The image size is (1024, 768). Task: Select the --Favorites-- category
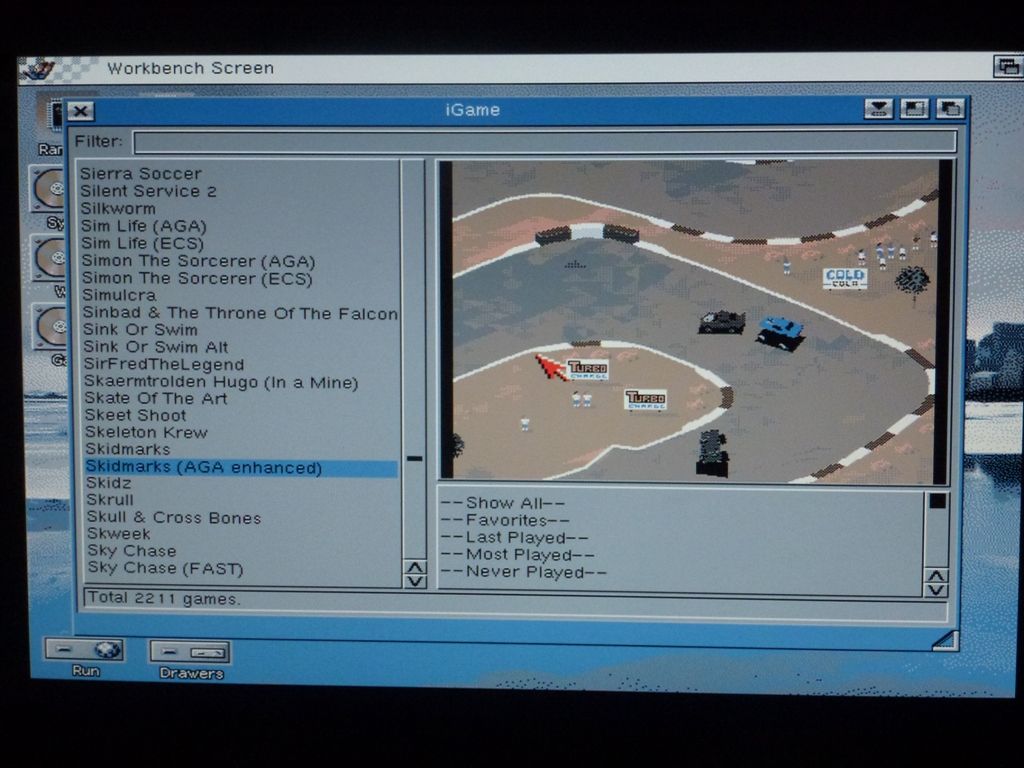[505, 520]
